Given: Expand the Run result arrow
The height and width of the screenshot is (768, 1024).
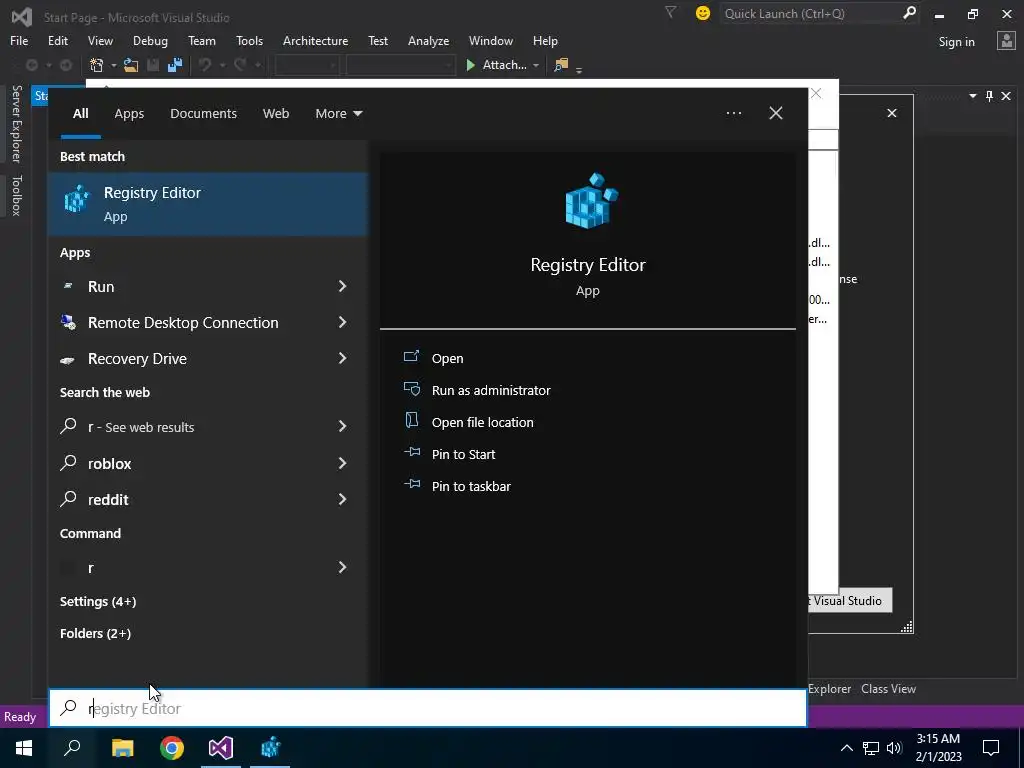Looking at the screenshot, I should coord(342,286).
